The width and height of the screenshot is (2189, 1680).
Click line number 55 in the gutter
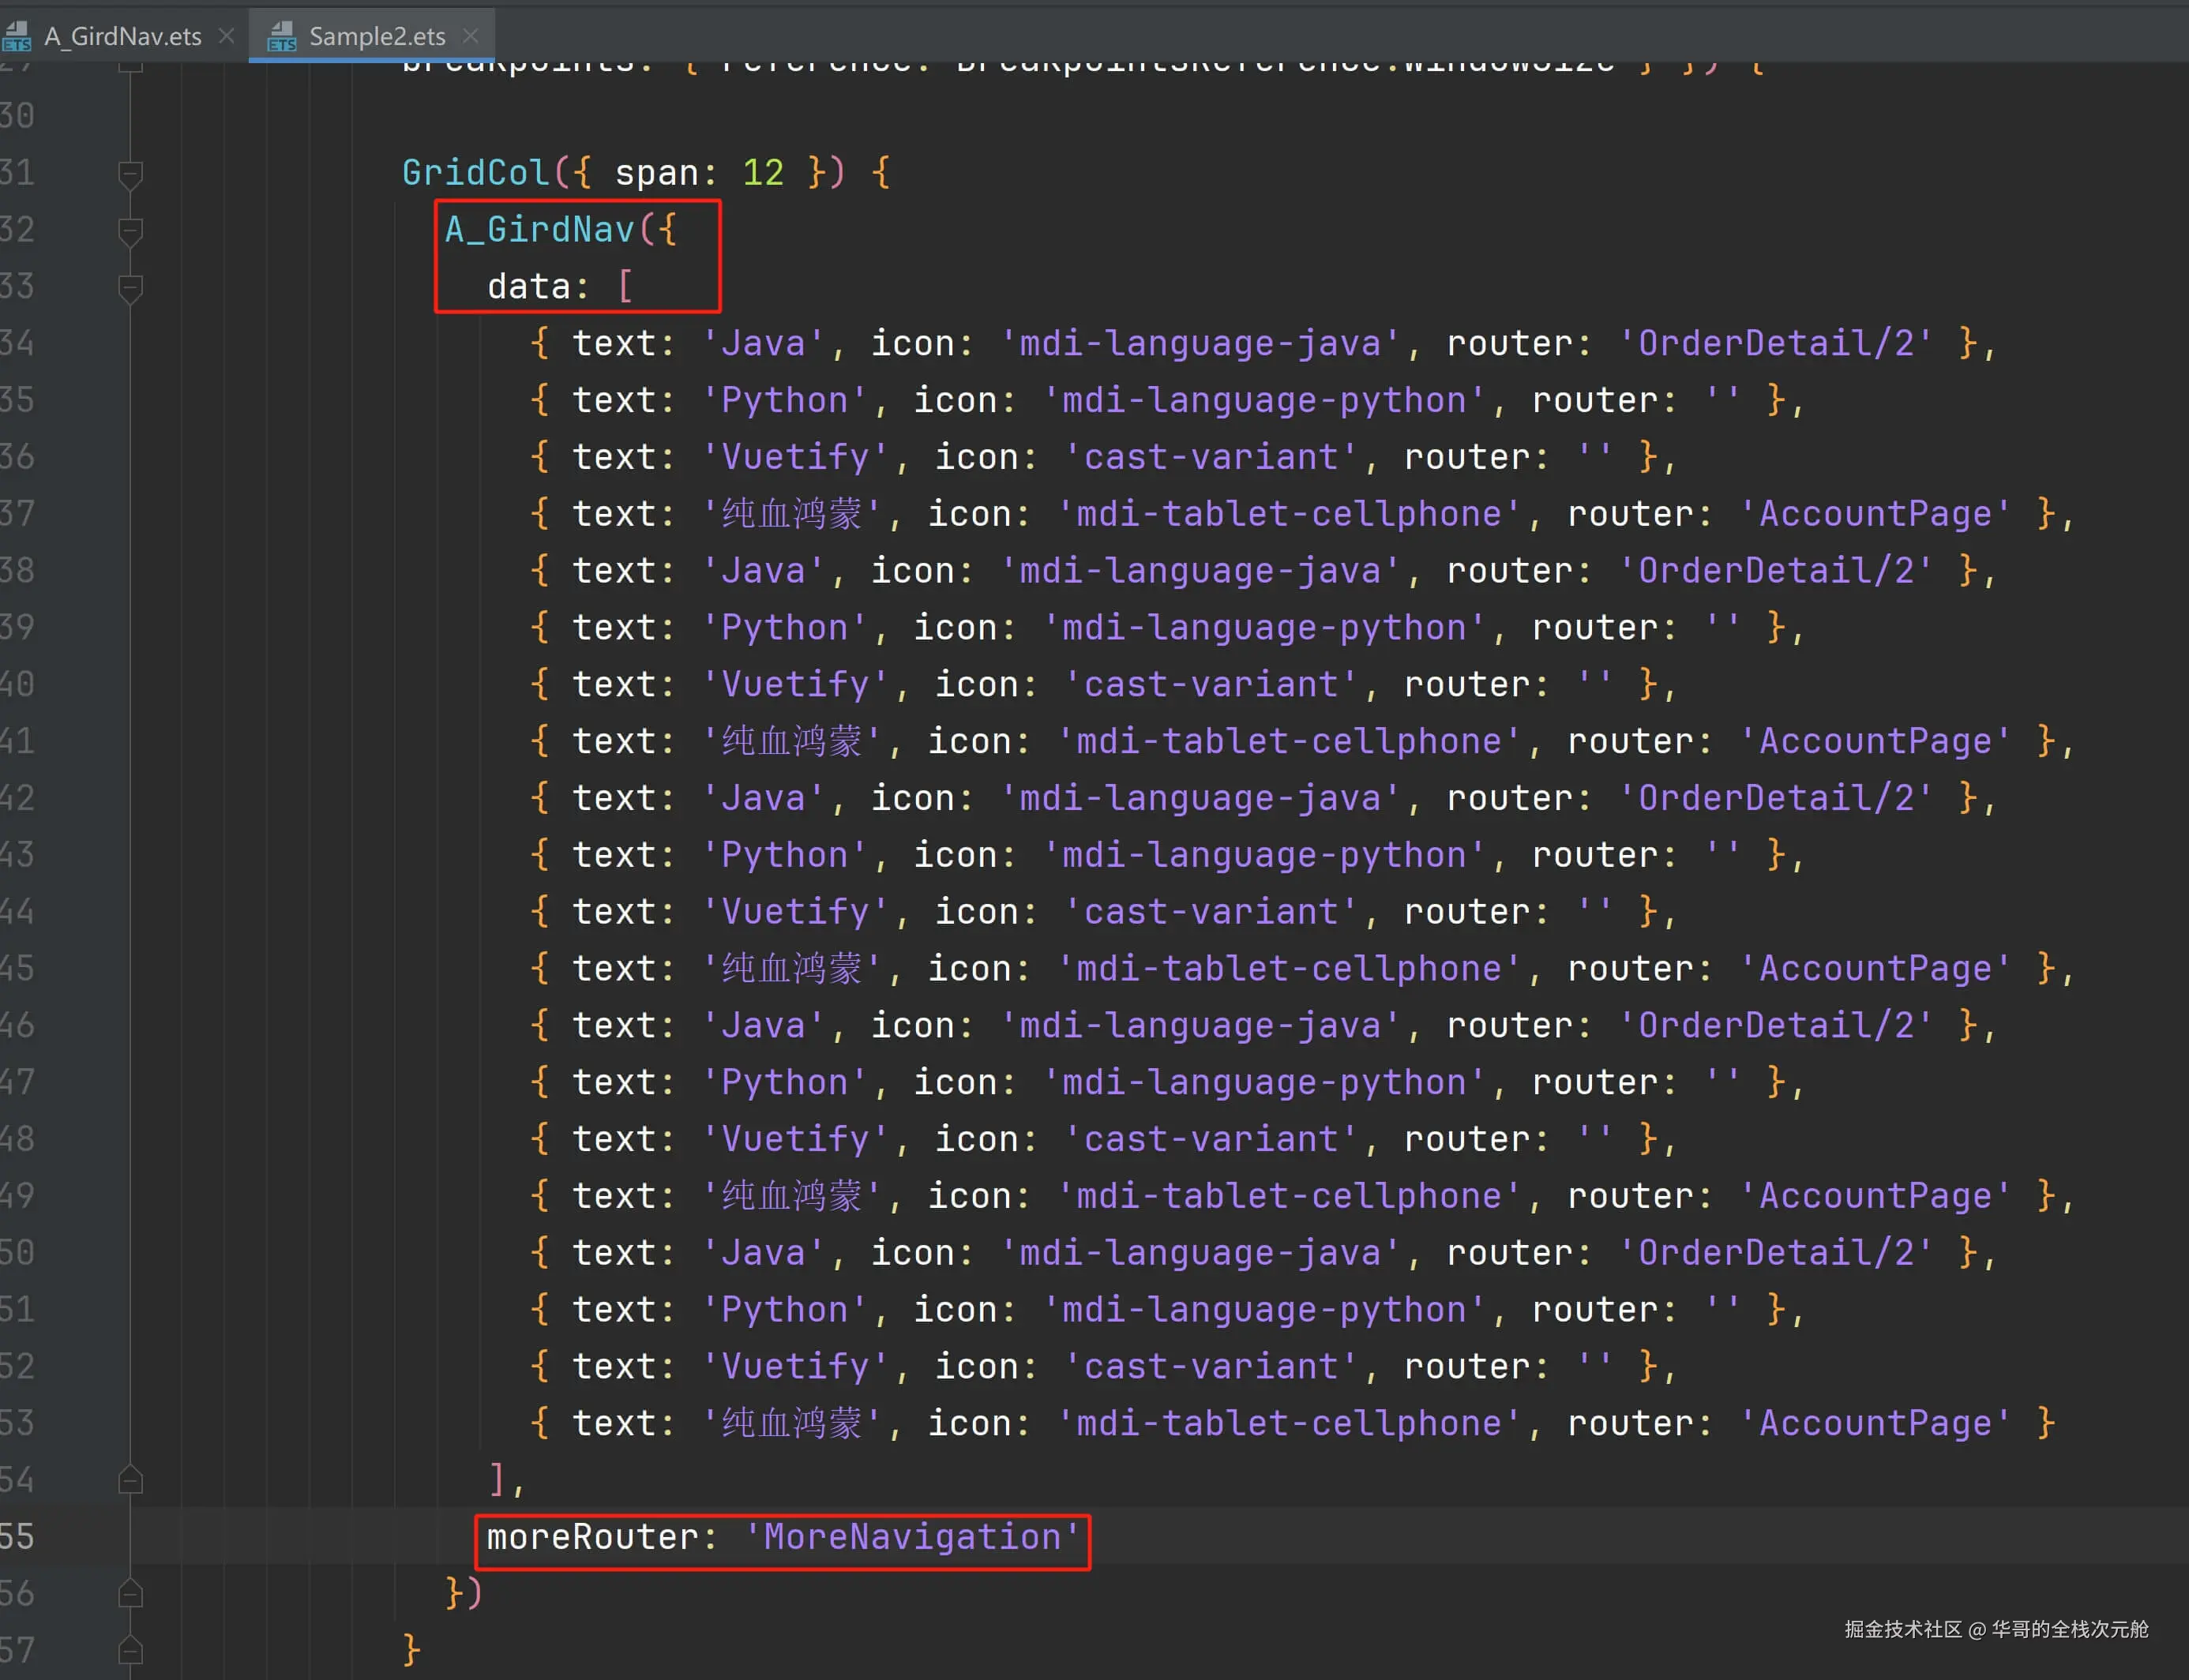[x=18, y=1537]
